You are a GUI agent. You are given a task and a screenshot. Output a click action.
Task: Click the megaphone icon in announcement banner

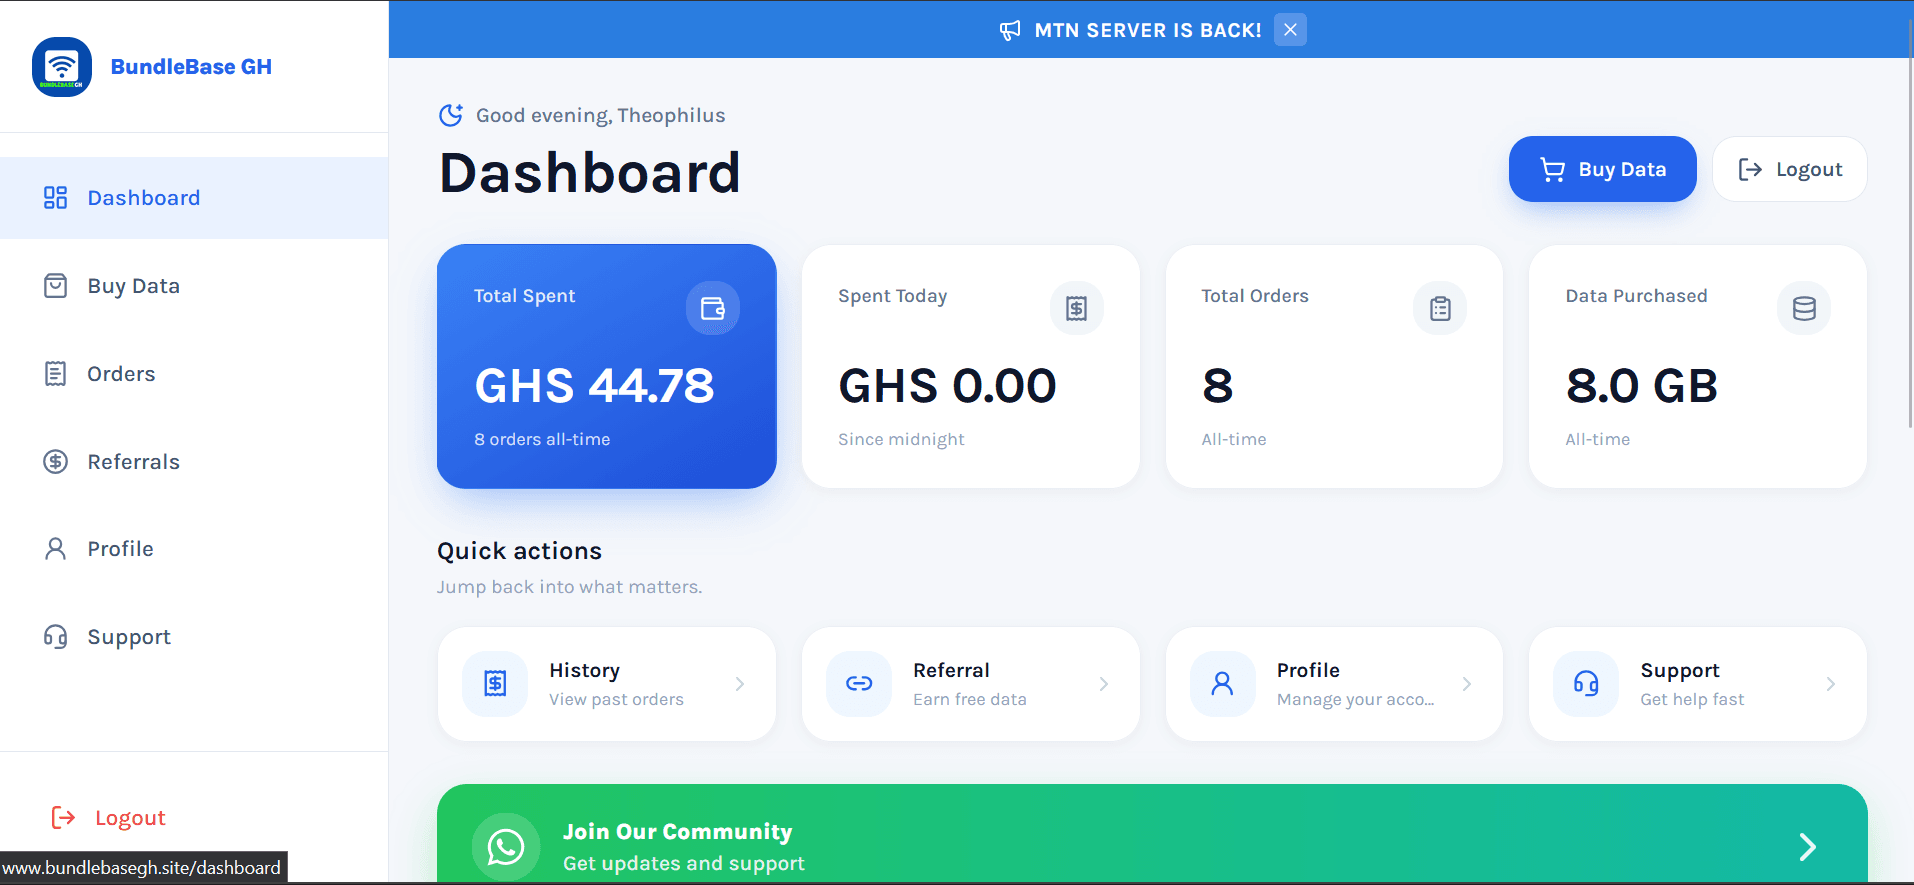1010,30
